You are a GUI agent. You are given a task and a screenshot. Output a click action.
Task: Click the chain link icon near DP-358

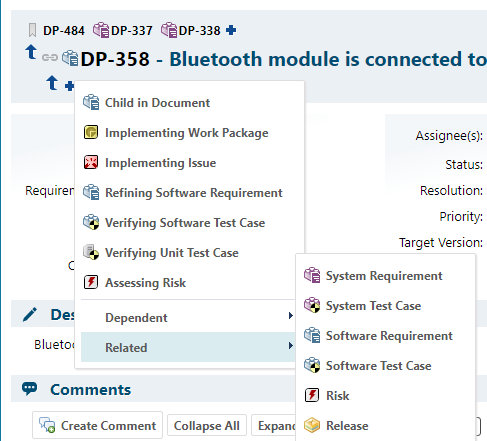(x=50, y=58)
